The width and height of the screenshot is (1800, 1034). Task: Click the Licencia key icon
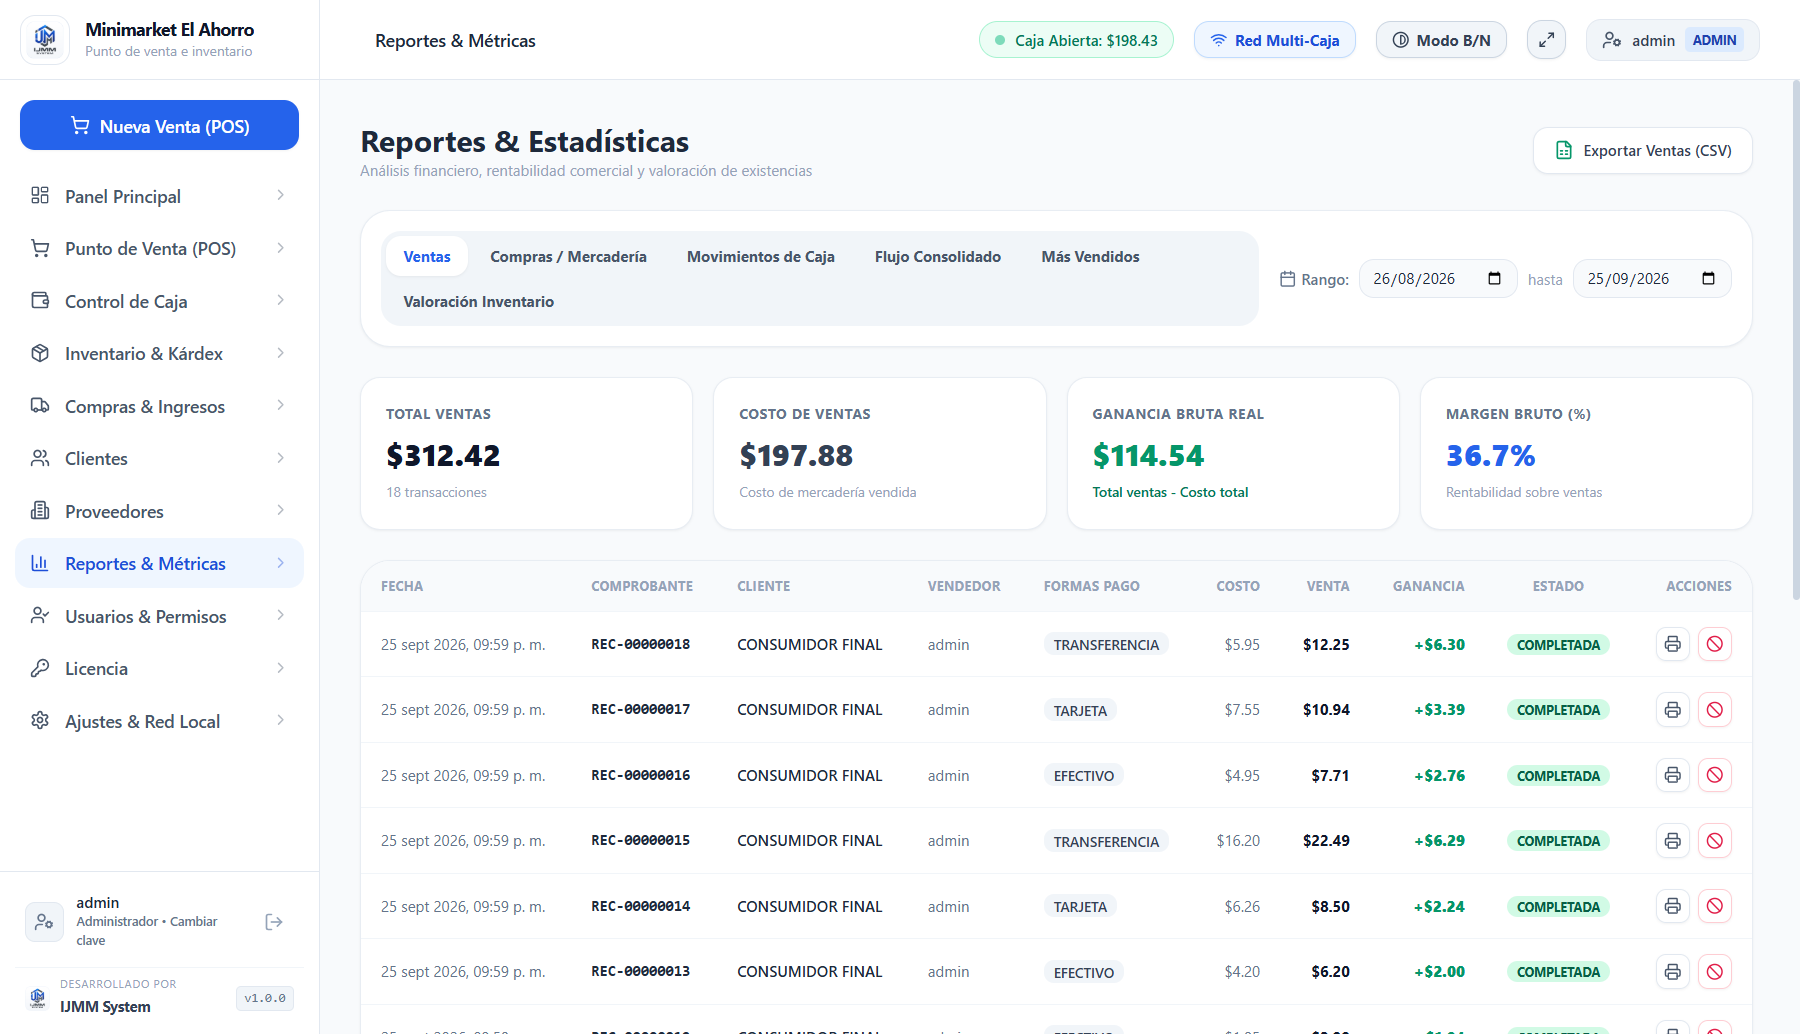tap(40, 668)
